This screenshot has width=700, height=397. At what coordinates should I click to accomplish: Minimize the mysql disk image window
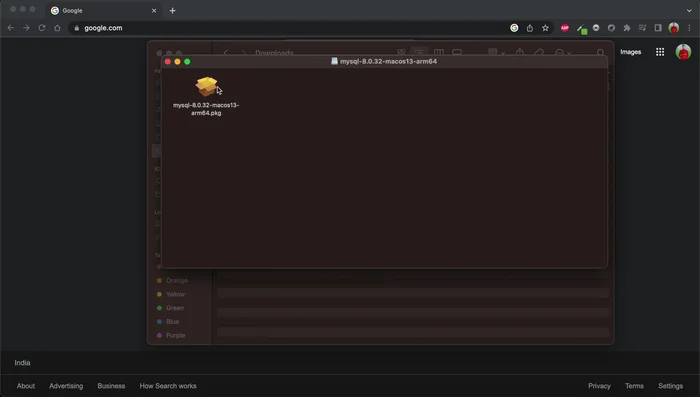click(178, 62)
